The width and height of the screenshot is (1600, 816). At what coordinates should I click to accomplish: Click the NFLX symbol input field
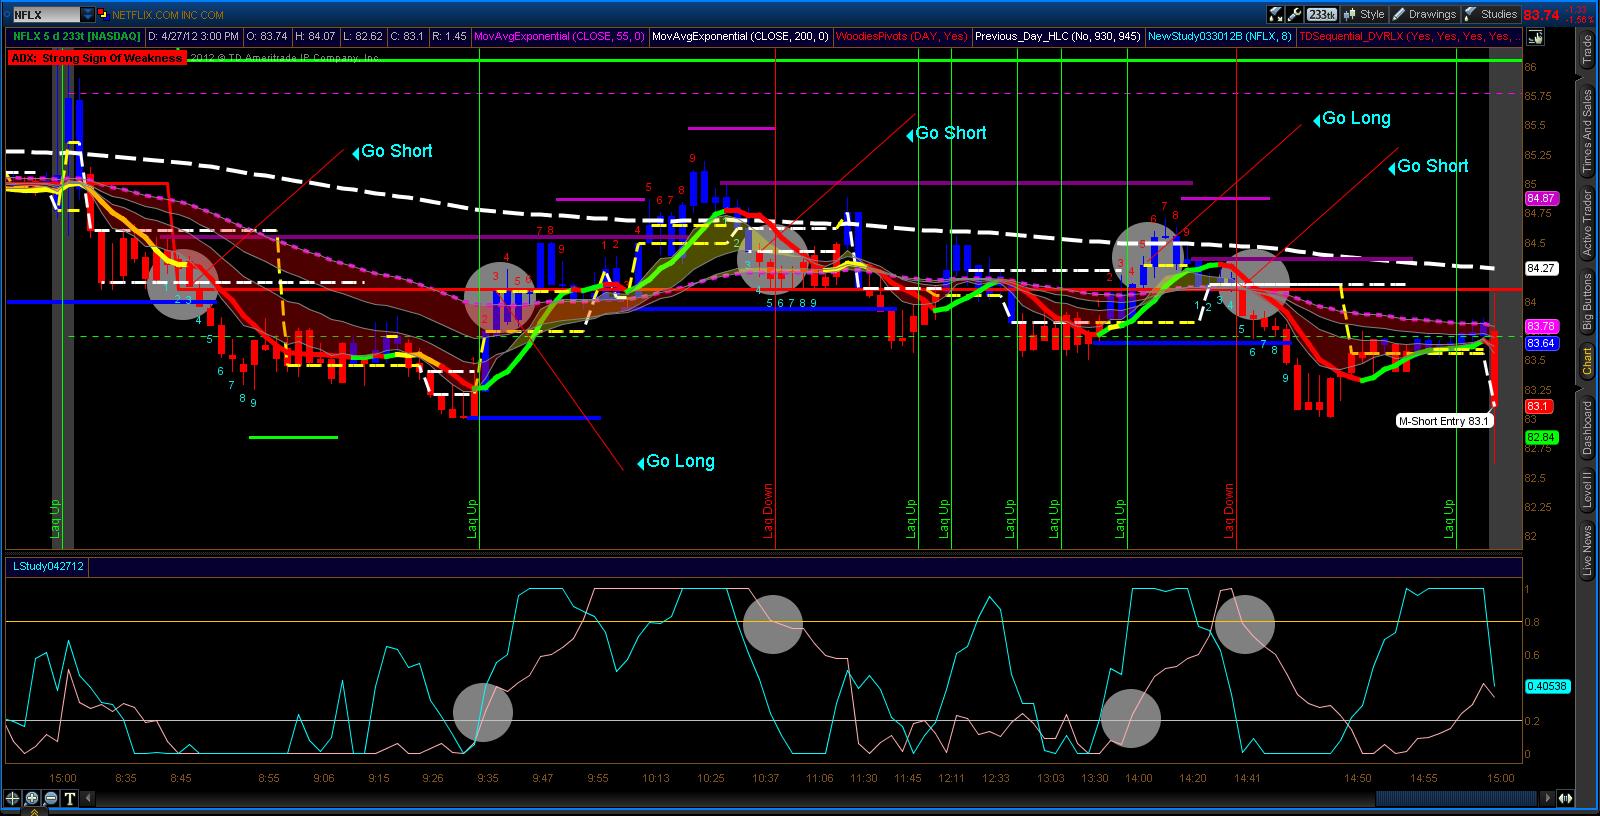[45, 15]
